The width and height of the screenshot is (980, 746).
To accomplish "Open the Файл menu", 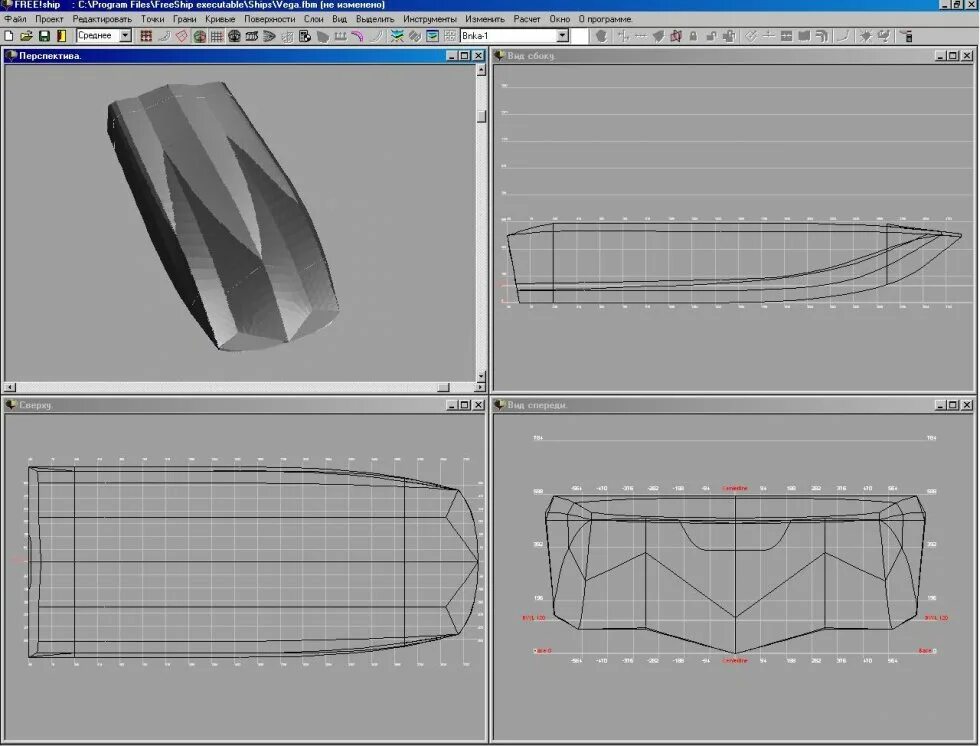I will point(16,19).
